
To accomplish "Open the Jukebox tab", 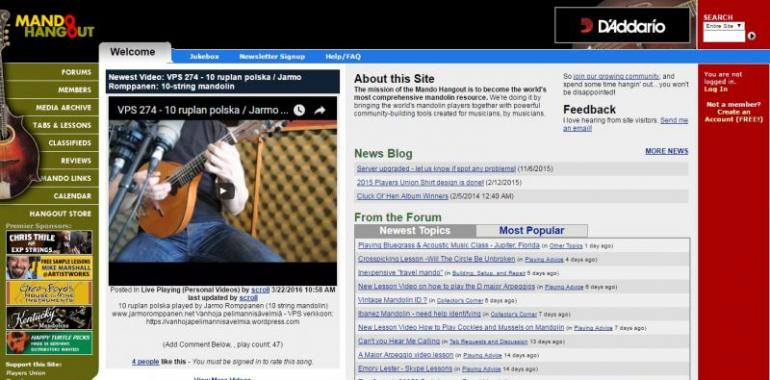I will tap(204, 56).
